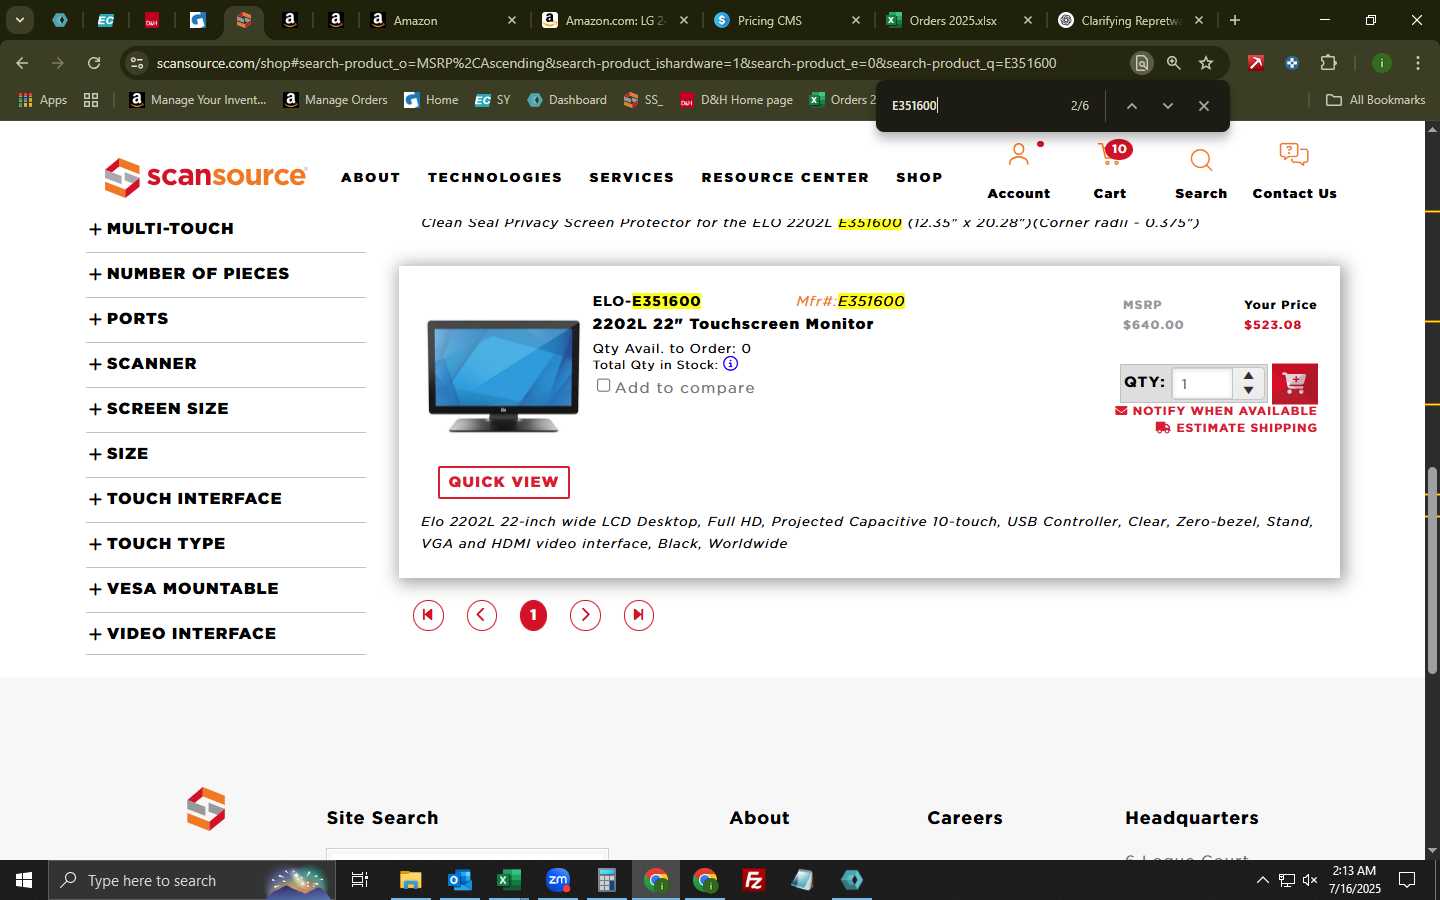The height and width of the screenshot is (900, 1440).
Task: Open Calculator from taskbar
Action: [x=606, y=880]
